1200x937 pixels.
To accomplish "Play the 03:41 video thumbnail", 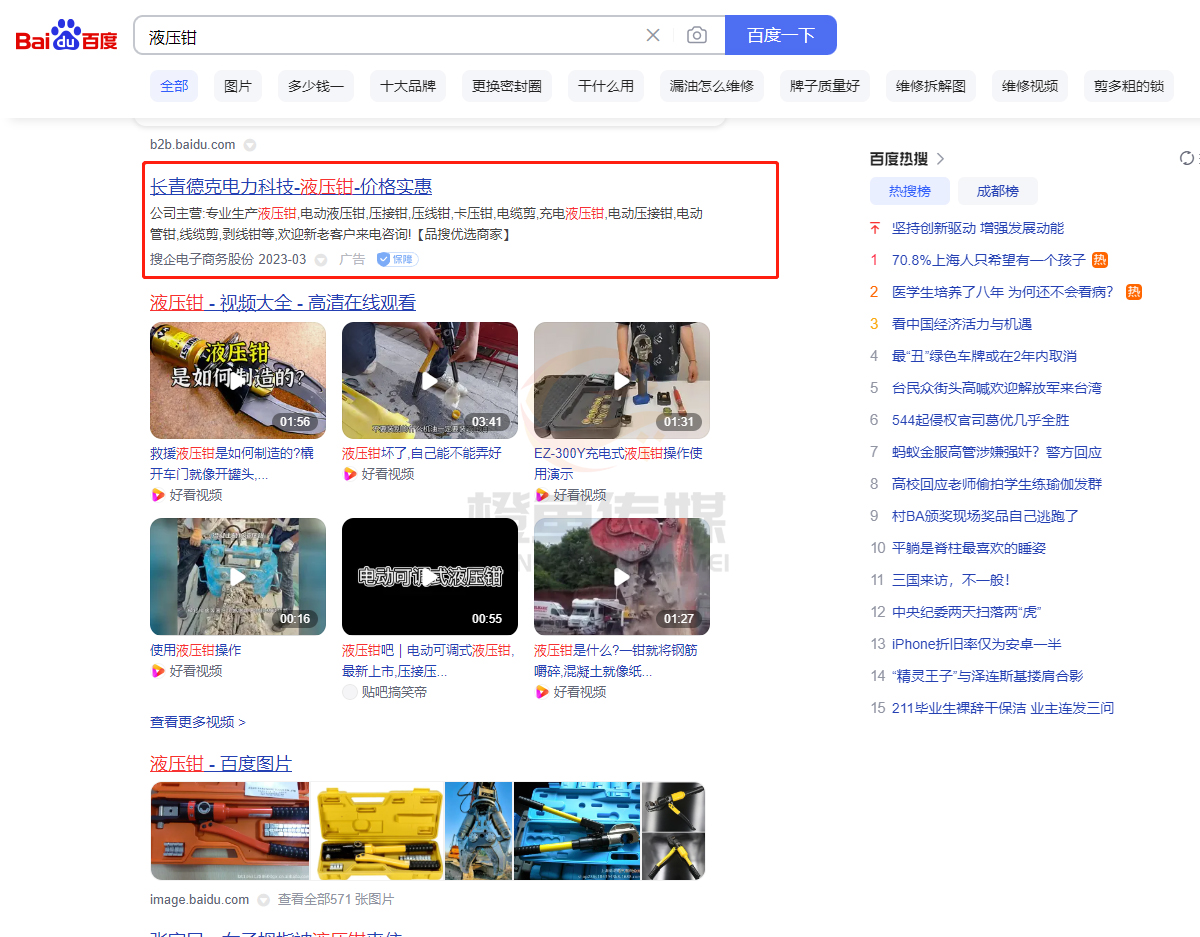I will click(430, 380).
